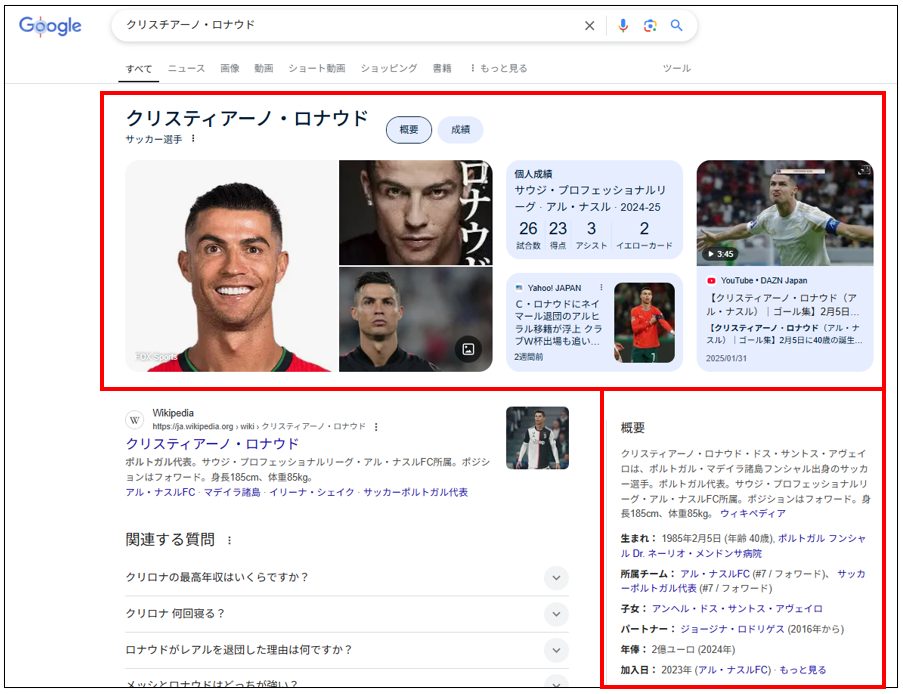Open Ronaldo photo in black jersey

tap(416, 319)
